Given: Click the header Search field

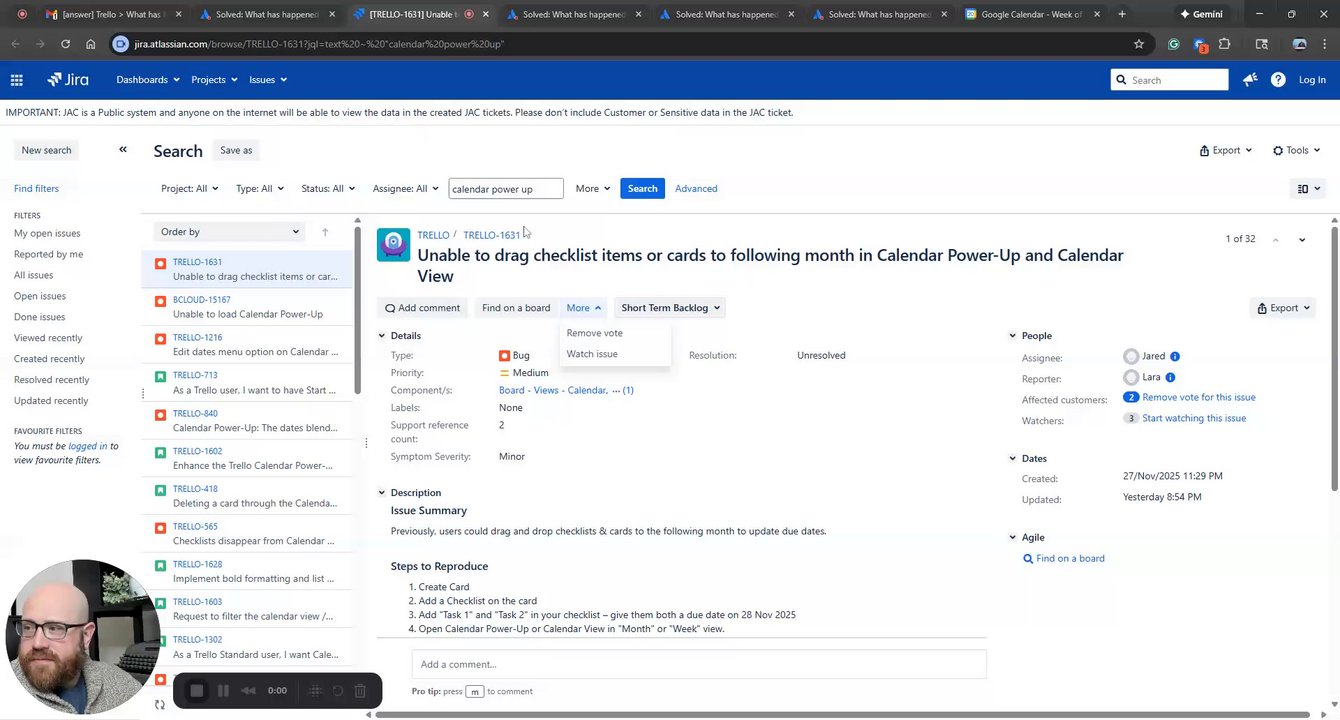Looking at the screenshot, I should tap(1169, 80).
